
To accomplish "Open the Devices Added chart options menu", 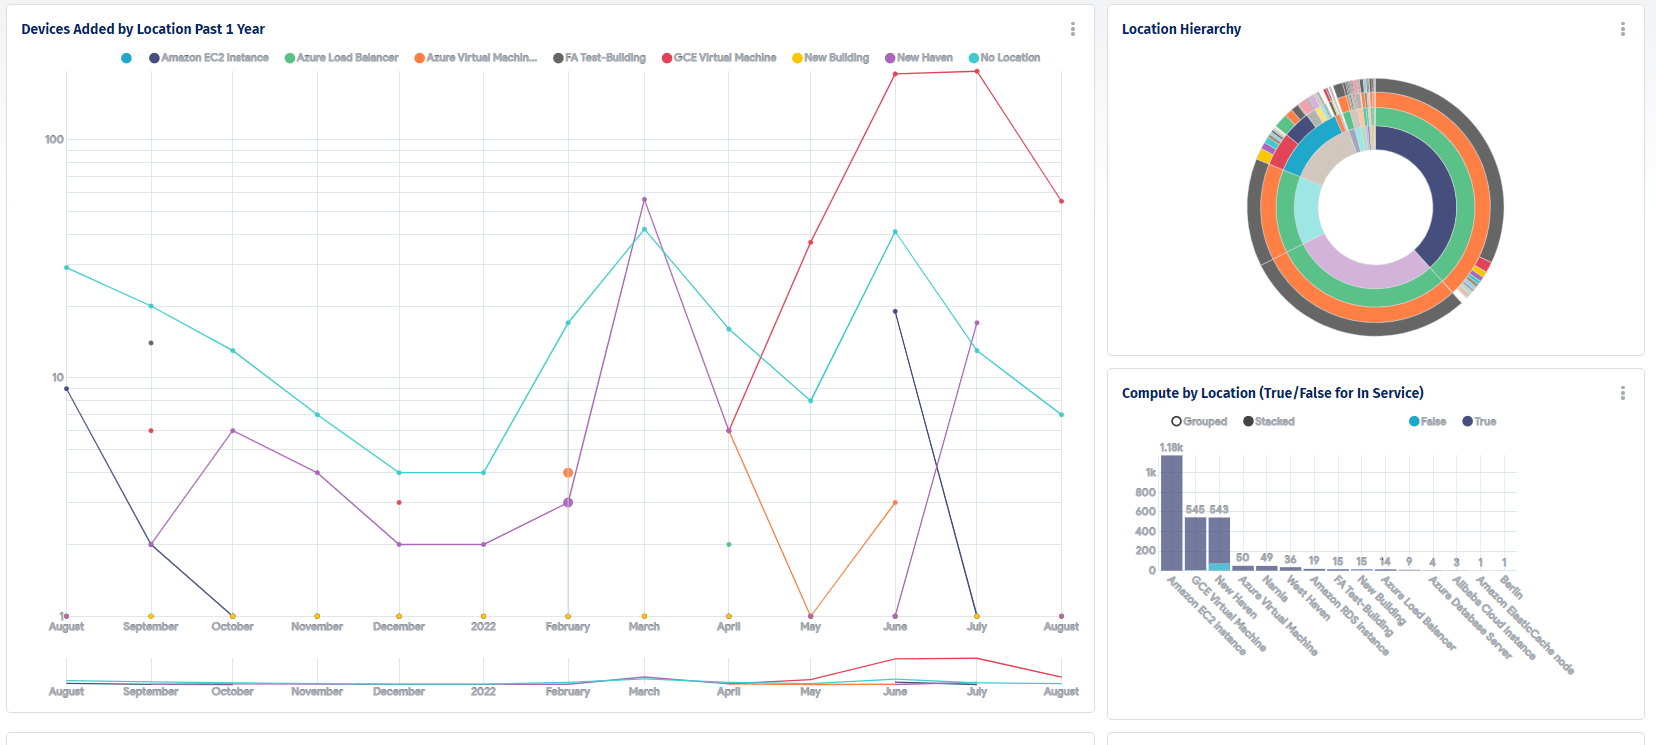I will tap(1073, 30).
